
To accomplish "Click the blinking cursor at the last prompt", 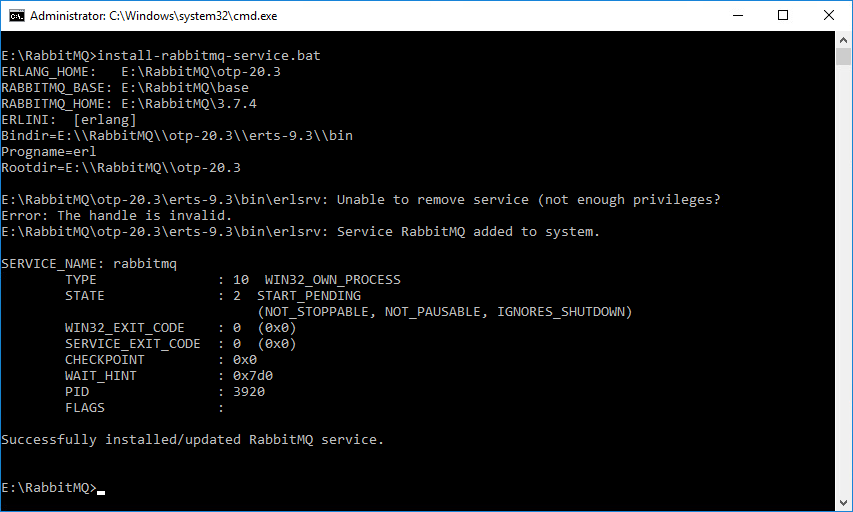I will tap(101, 489).
